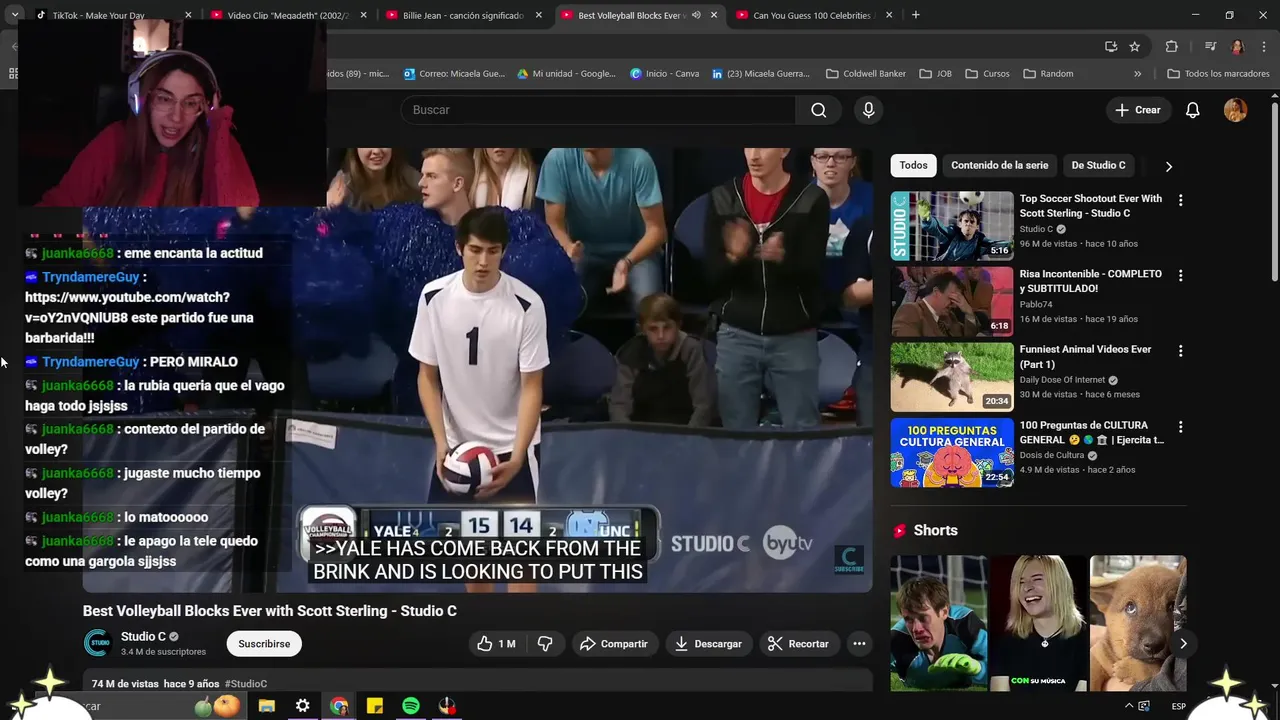1280x720 pixels.
Task: Click the #StudioC hashtag
Action: [x=246, y=684]
